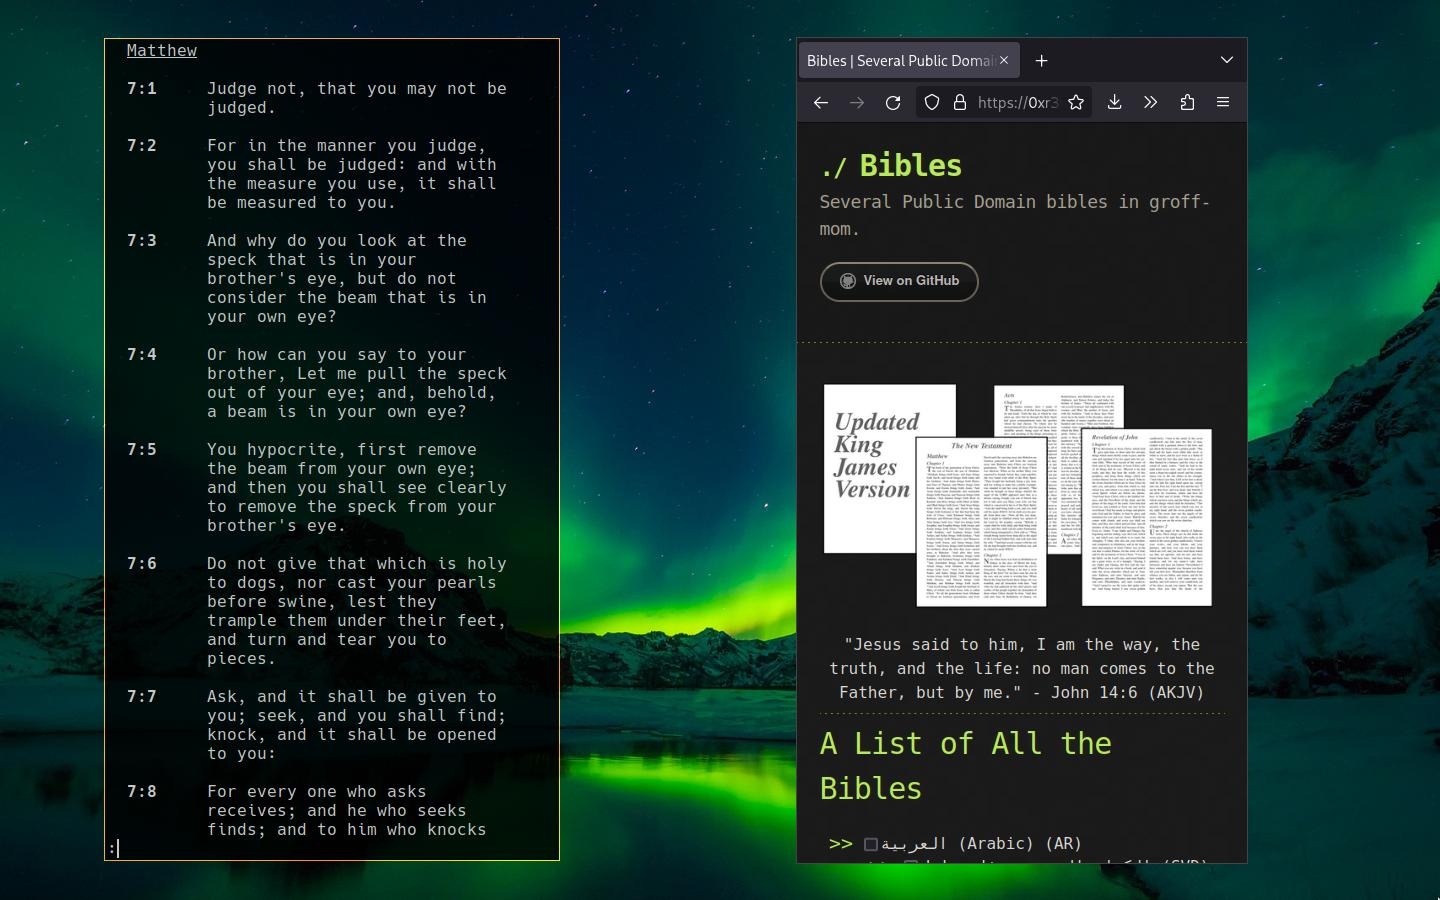Image resolution: width=1440 pixels, height=900 pixels.
Task: Open the extensions puzzle icon
Action: pyautogui.click(x=1187, y=102)
